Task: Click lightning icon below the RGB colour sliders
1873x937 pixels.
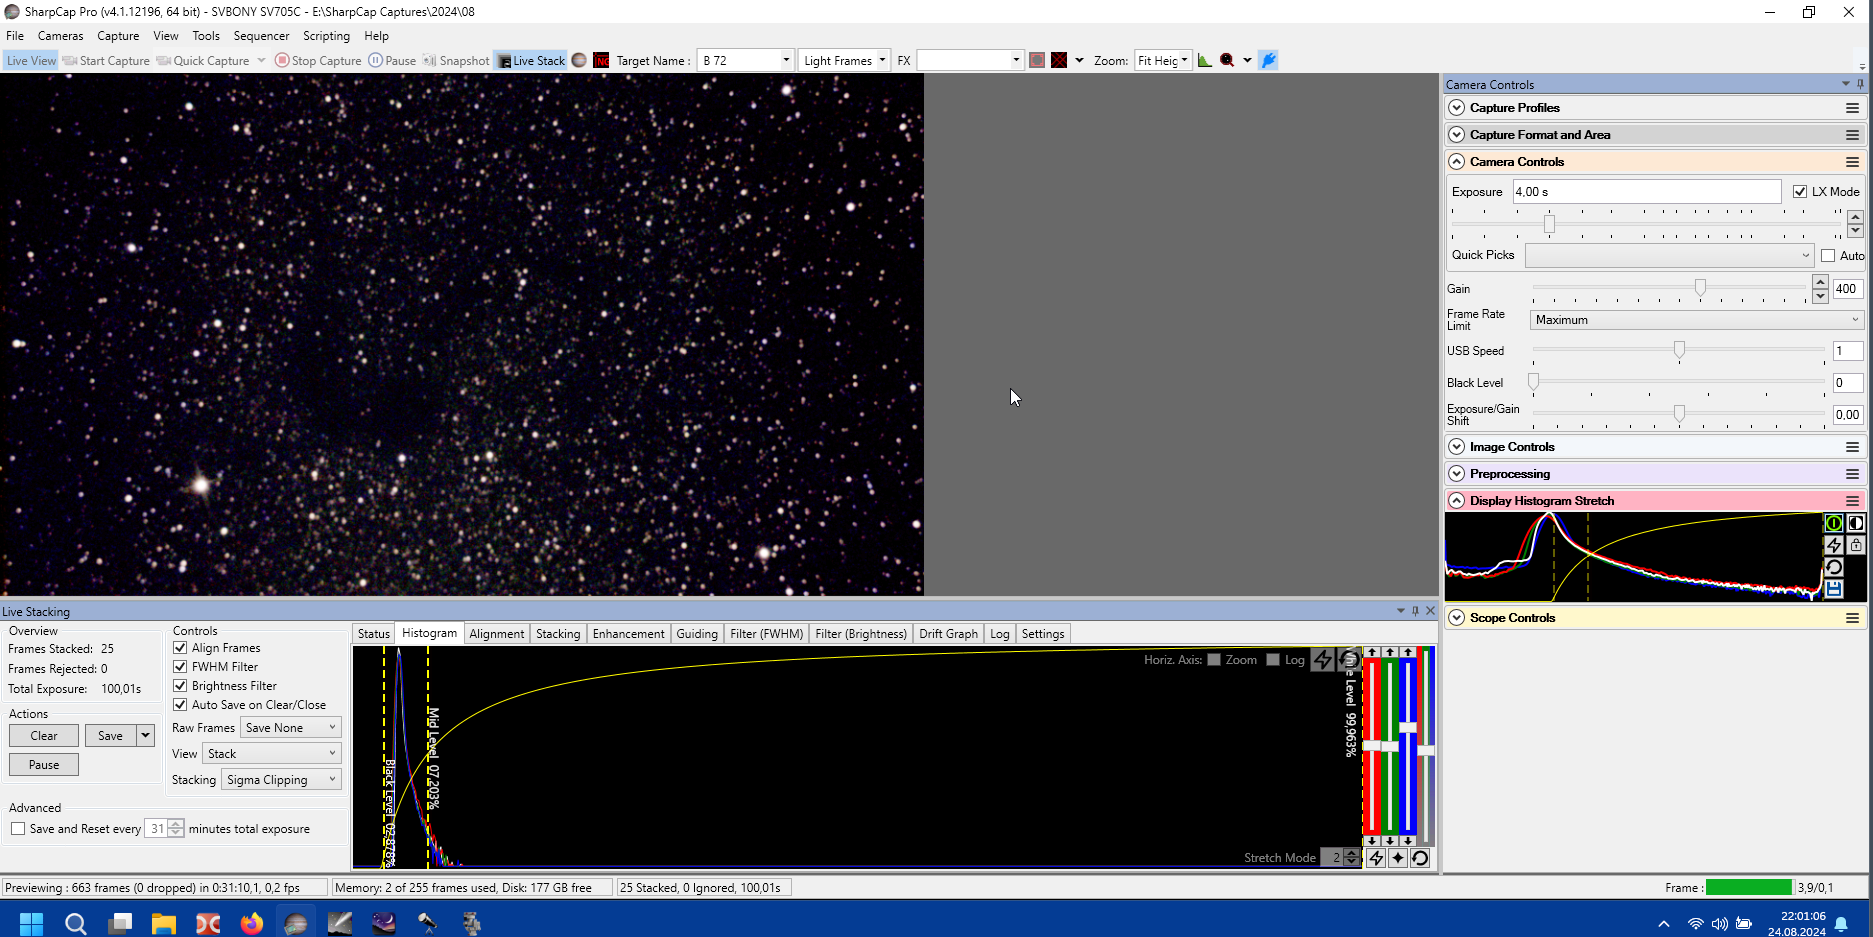Action: (x=1376, y=858)
